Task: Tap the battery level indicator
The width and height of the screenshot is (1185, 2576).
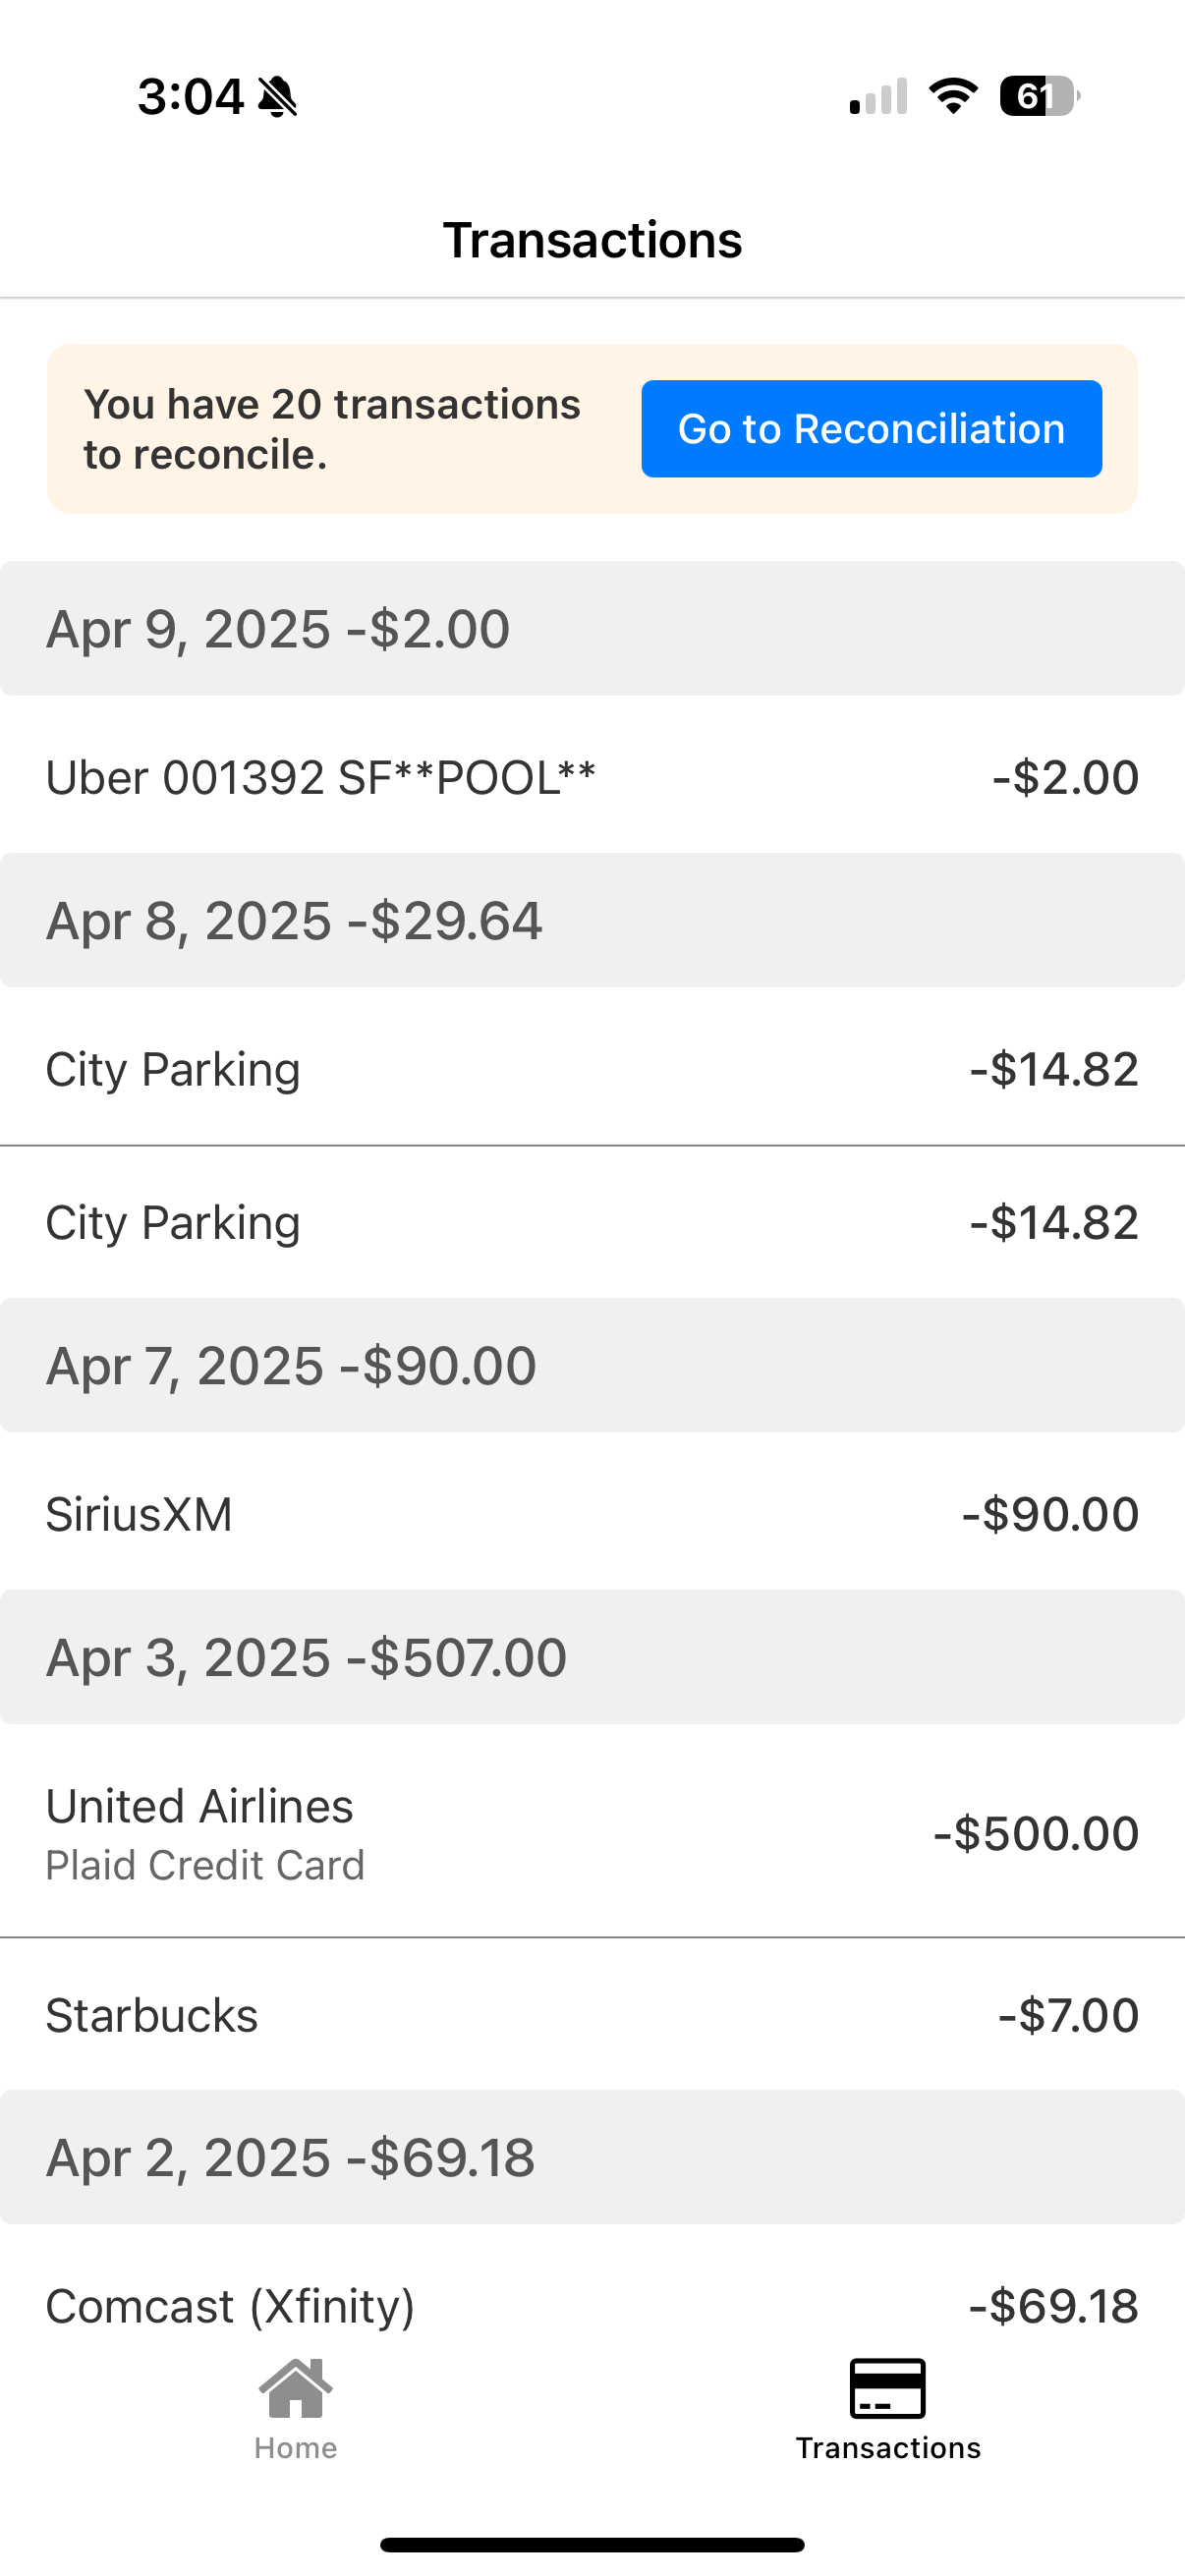Action: click(1039, 96)
